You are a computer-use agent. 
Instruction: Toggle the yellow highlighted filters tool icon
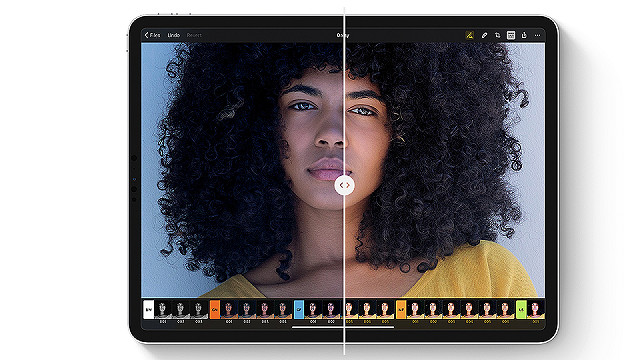(469, 35)
